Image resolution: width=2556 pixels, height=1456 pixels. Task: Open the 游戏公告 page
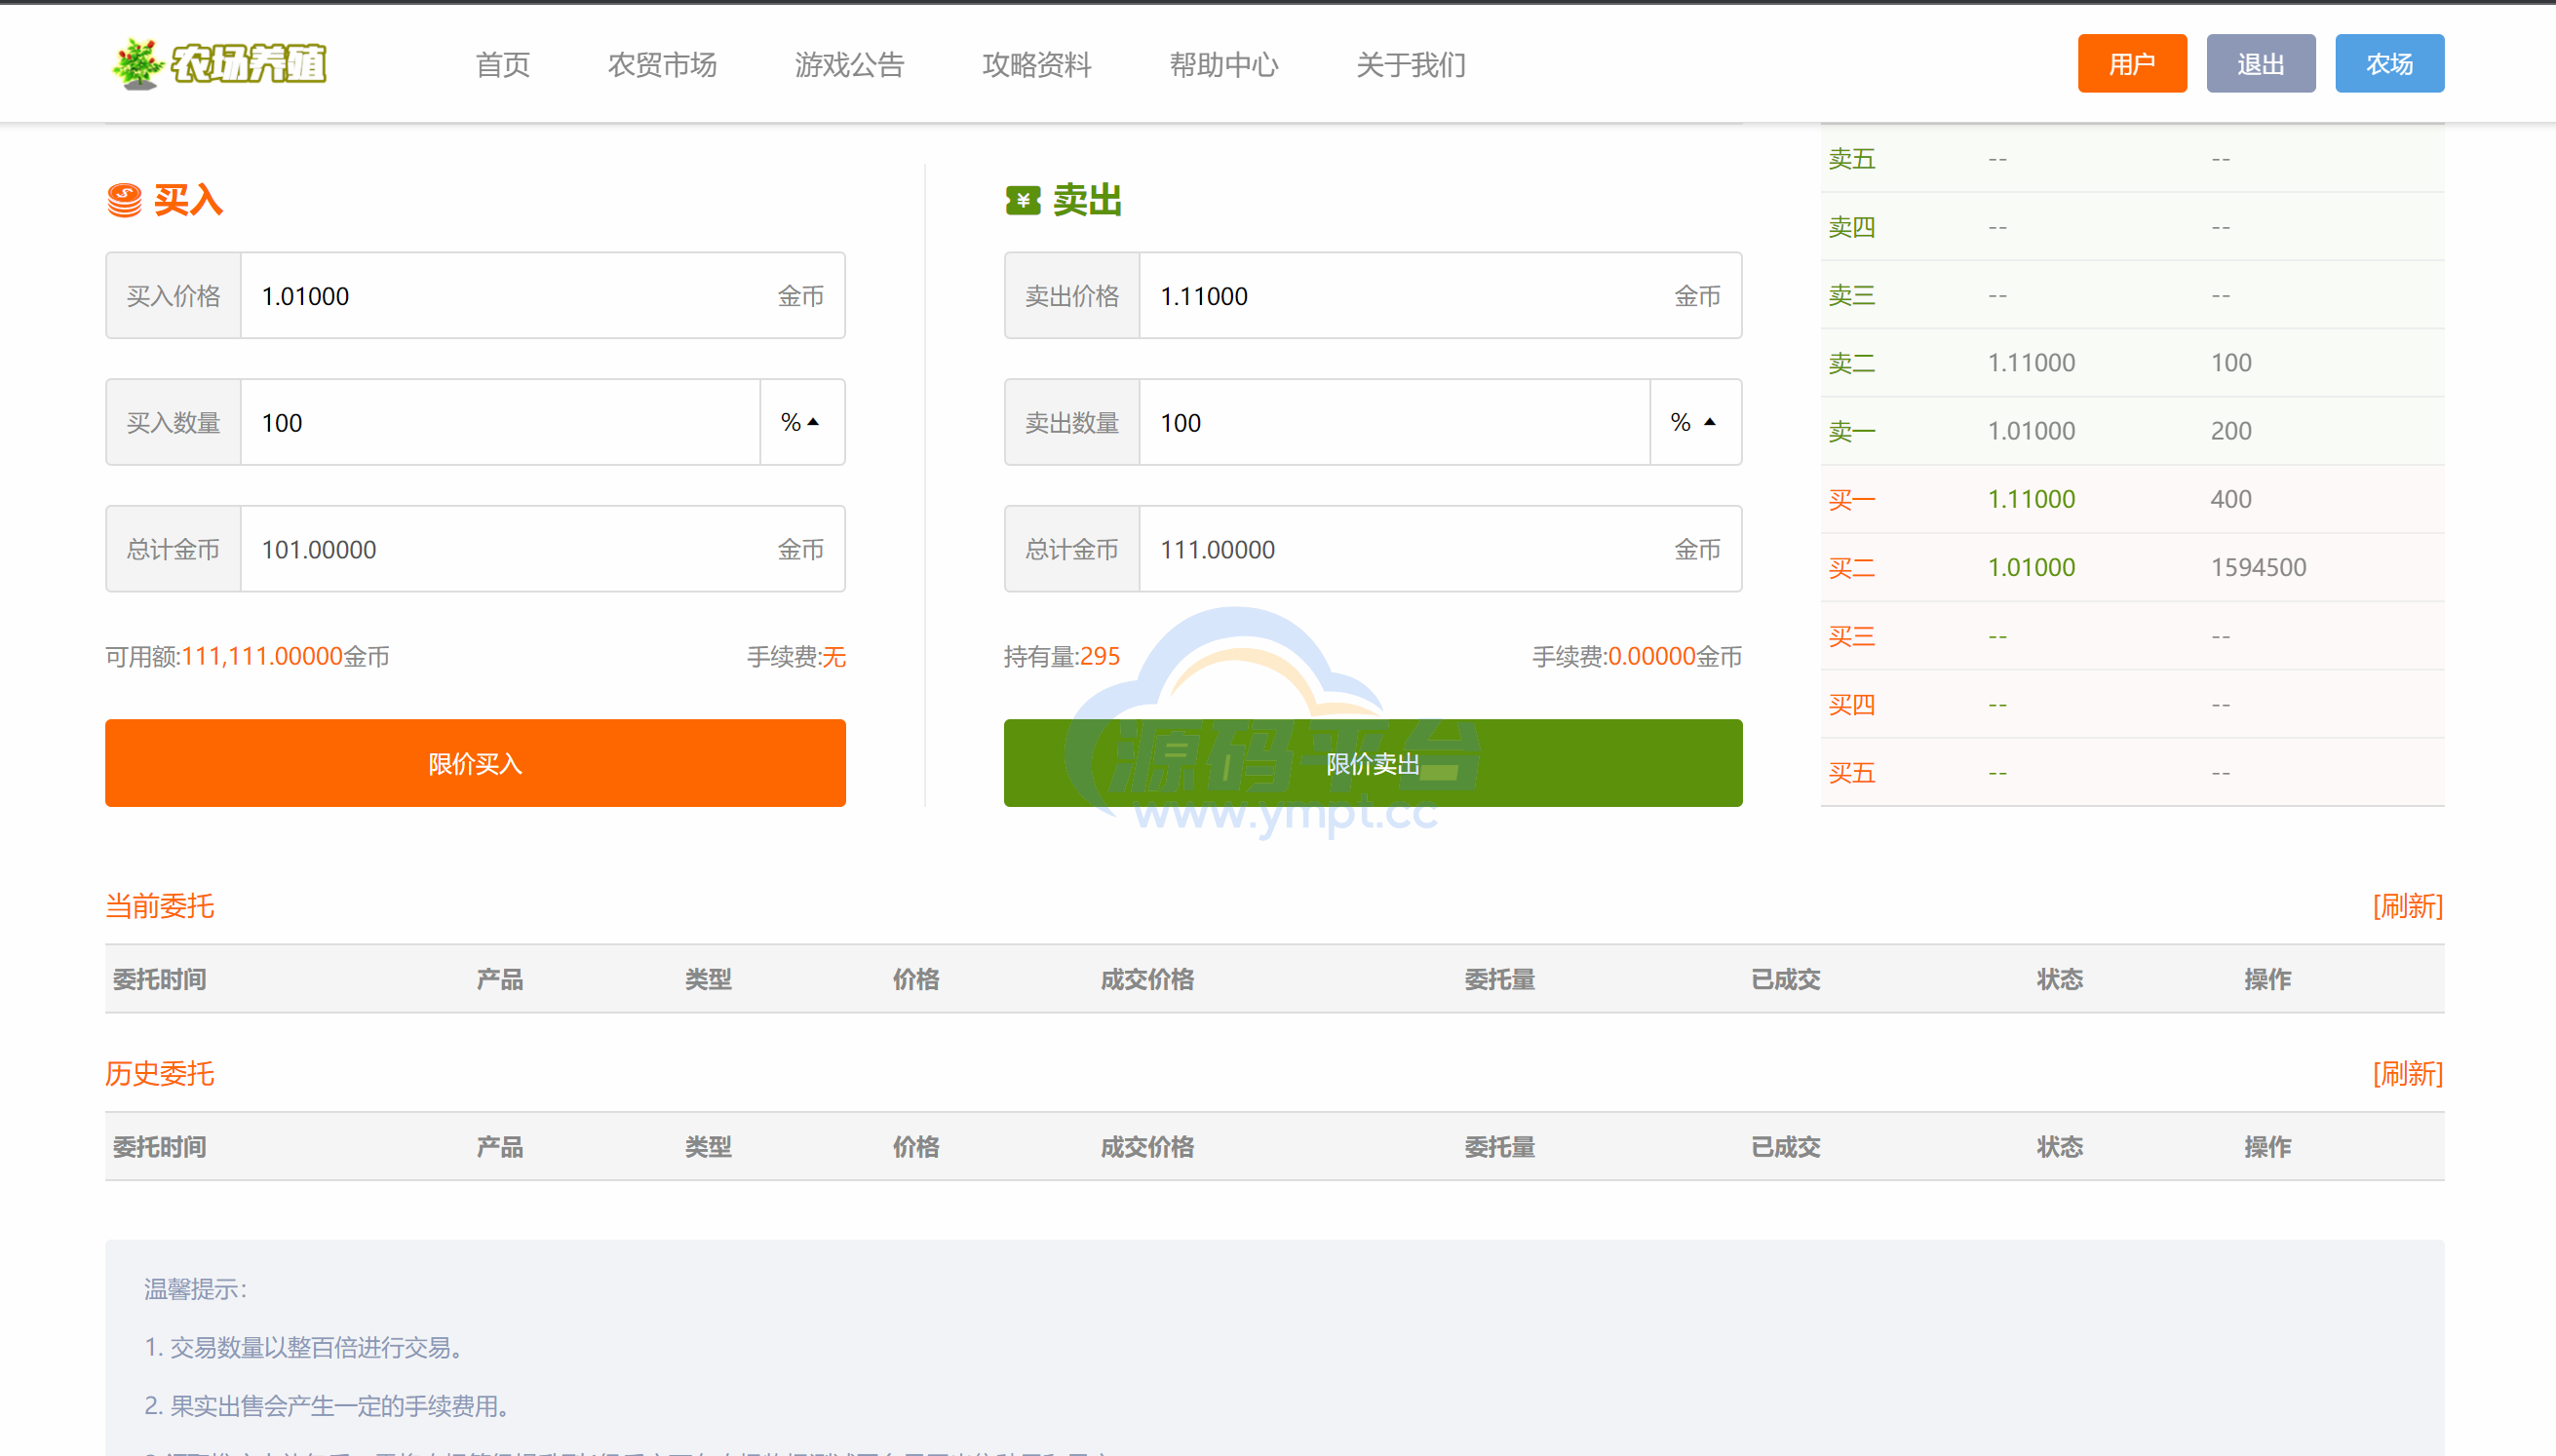pyautogui.click(x=849, y=65)
